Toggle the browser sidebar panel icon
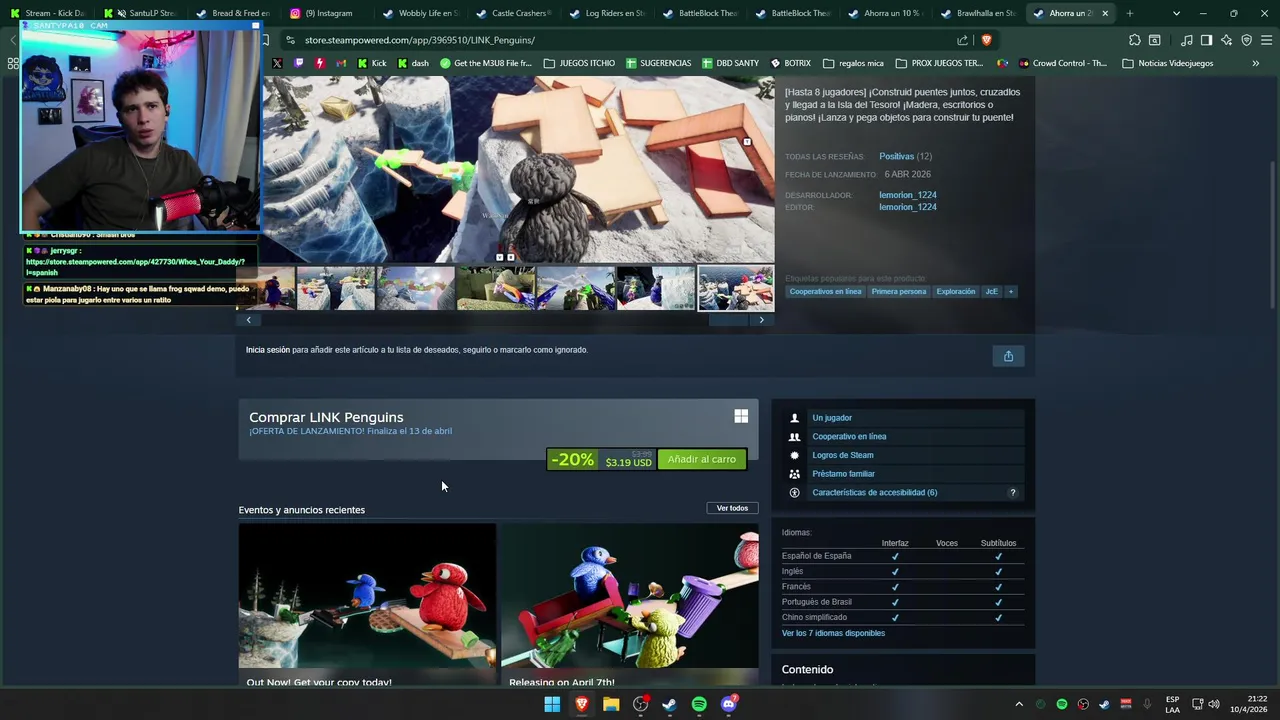1280x720 pixels. coord(1206,40)
